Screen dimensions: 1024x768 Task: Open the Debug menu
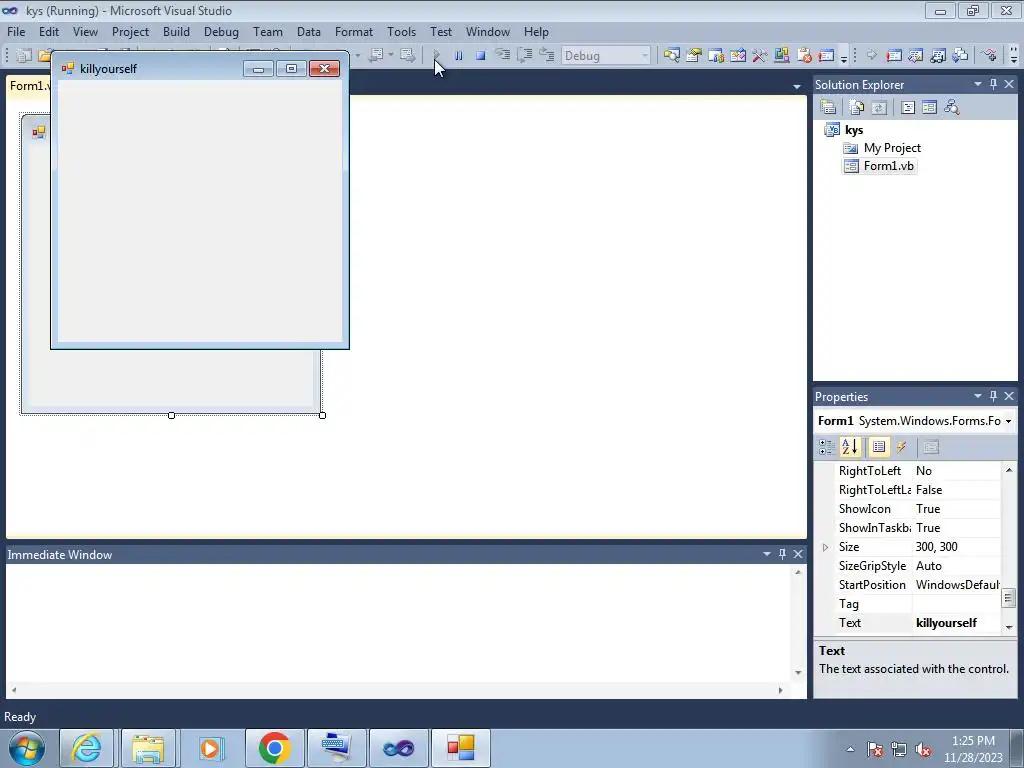[x=221, y=31]
